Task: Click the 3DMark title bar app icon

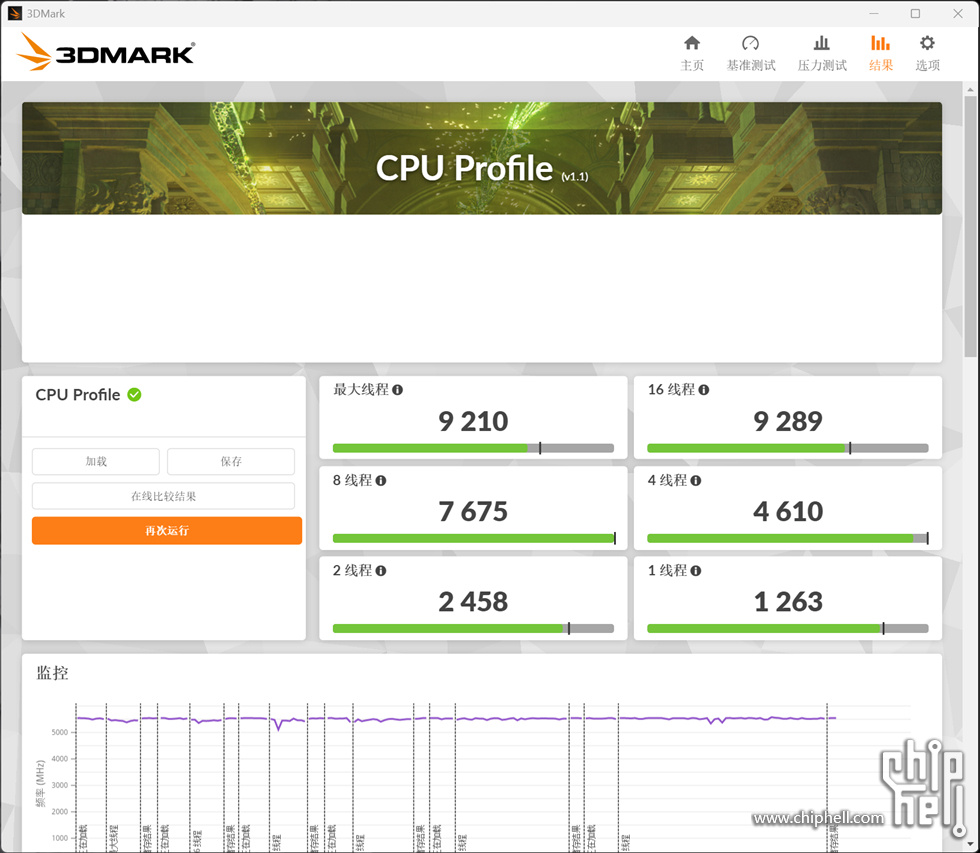Action: 14,13
